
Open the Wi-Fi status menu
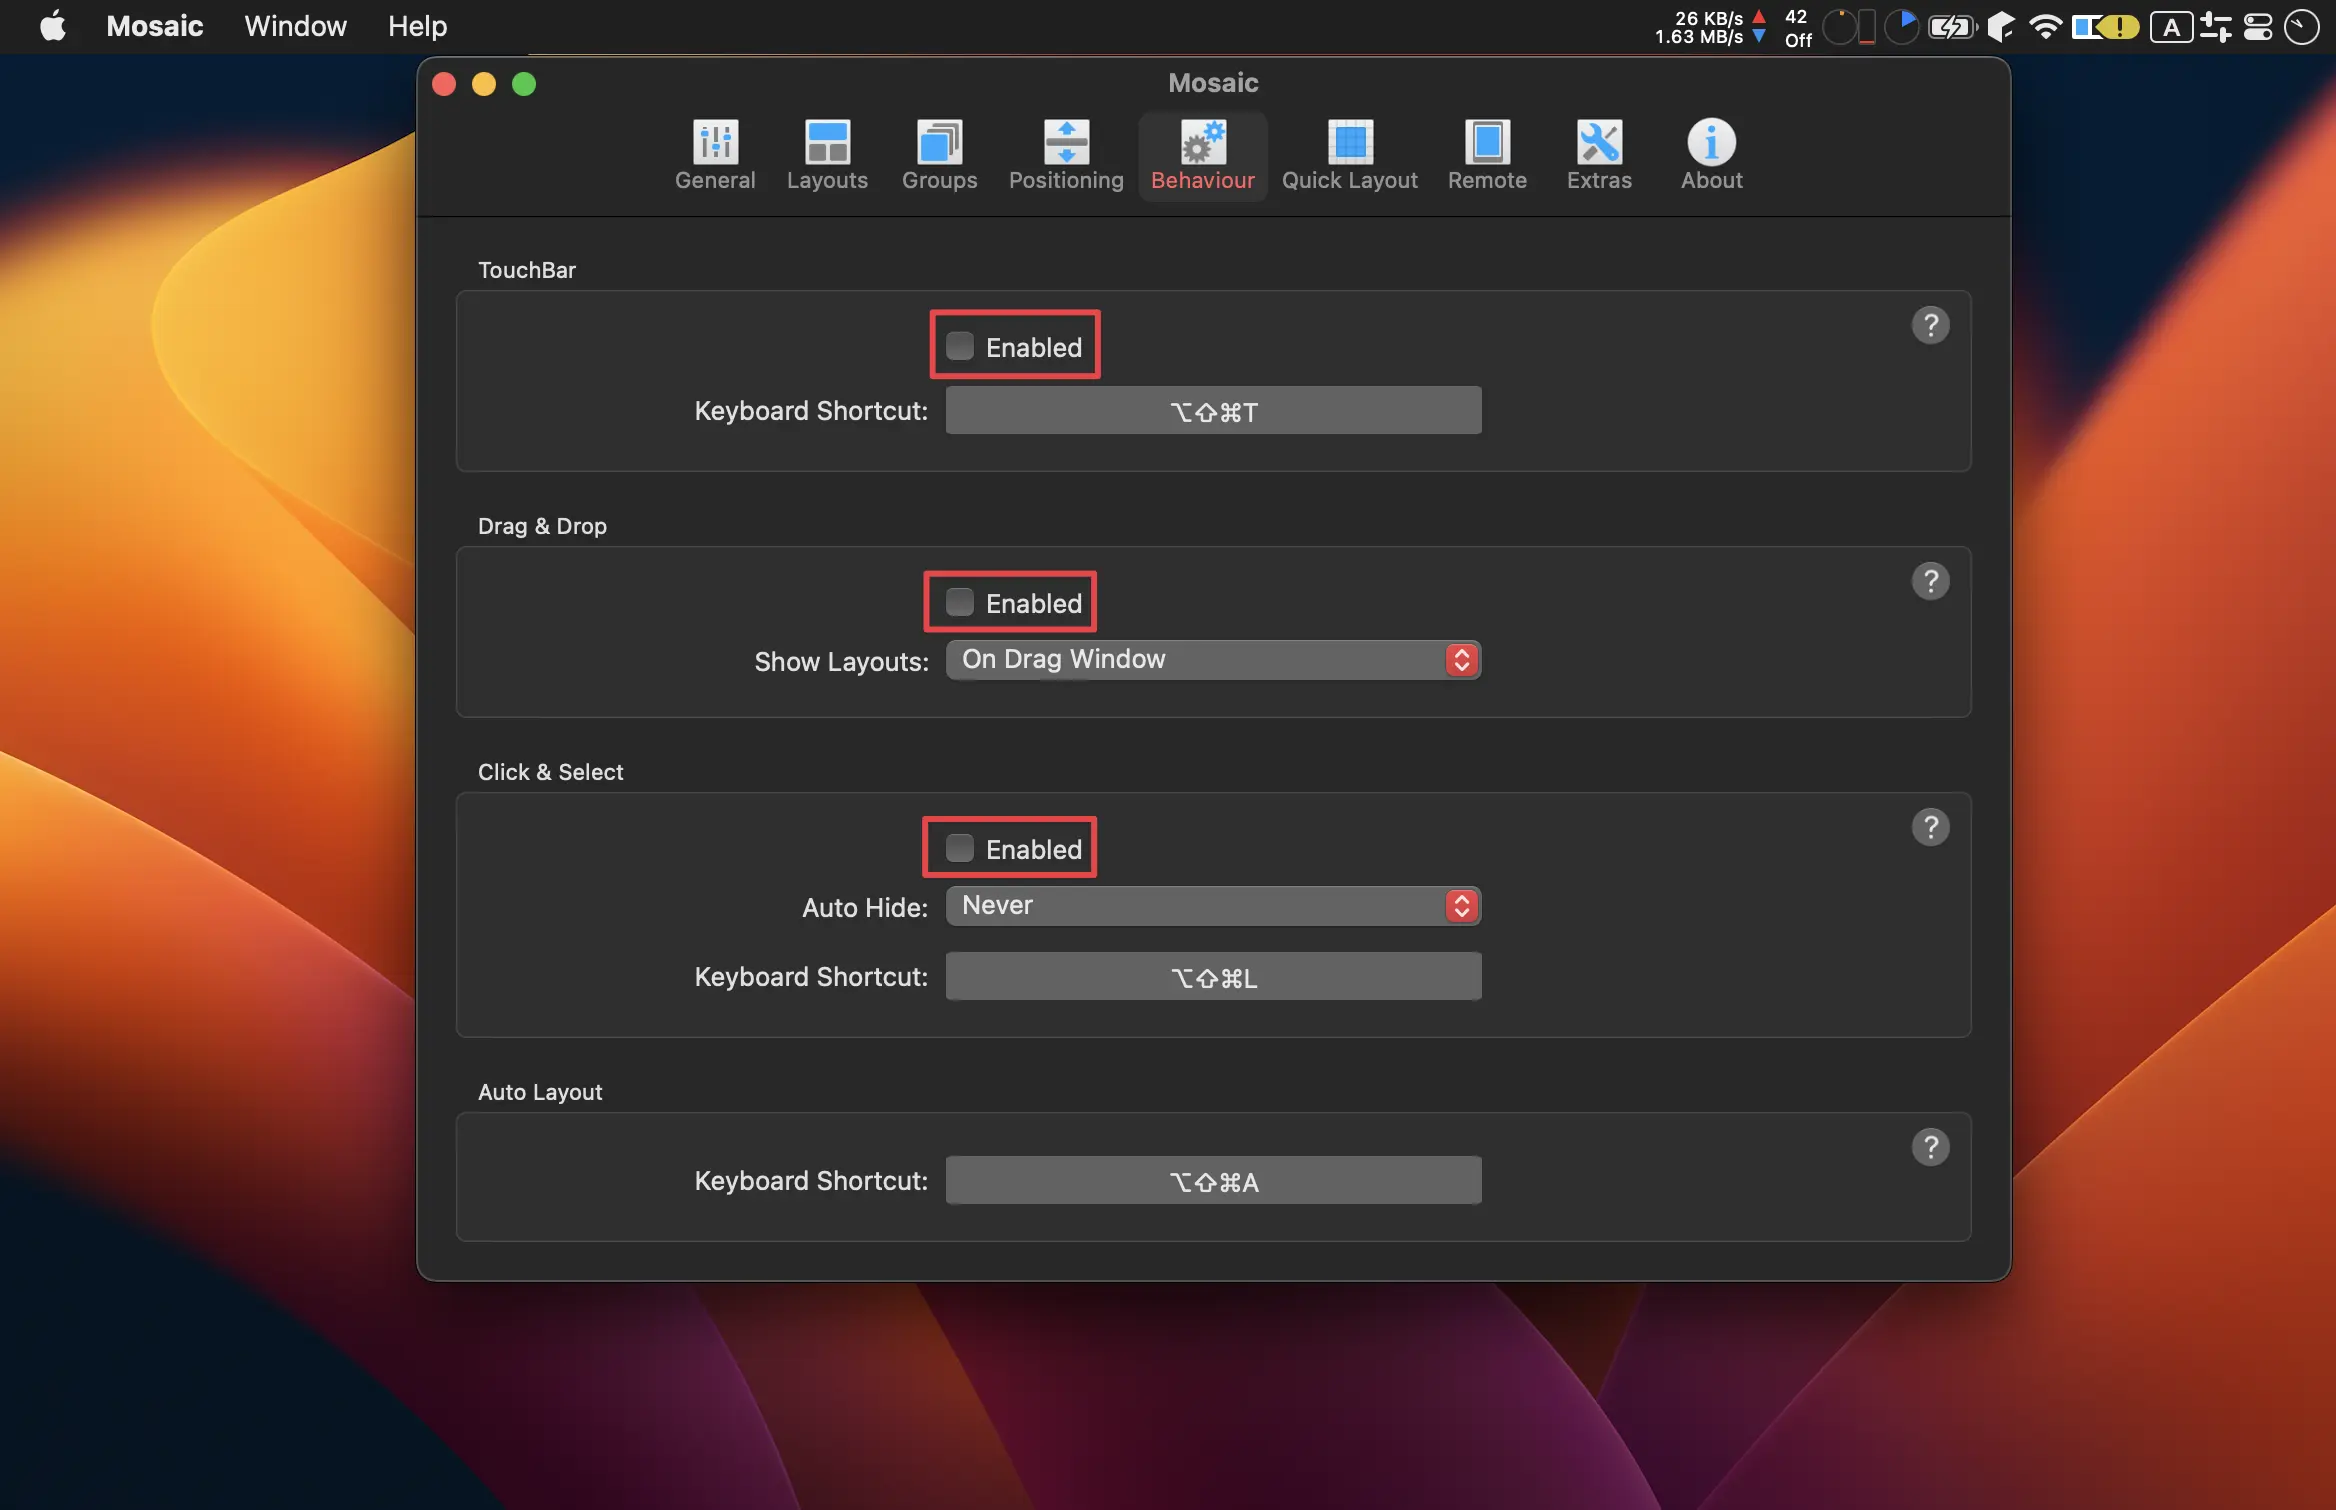[x=2046, y=27]
